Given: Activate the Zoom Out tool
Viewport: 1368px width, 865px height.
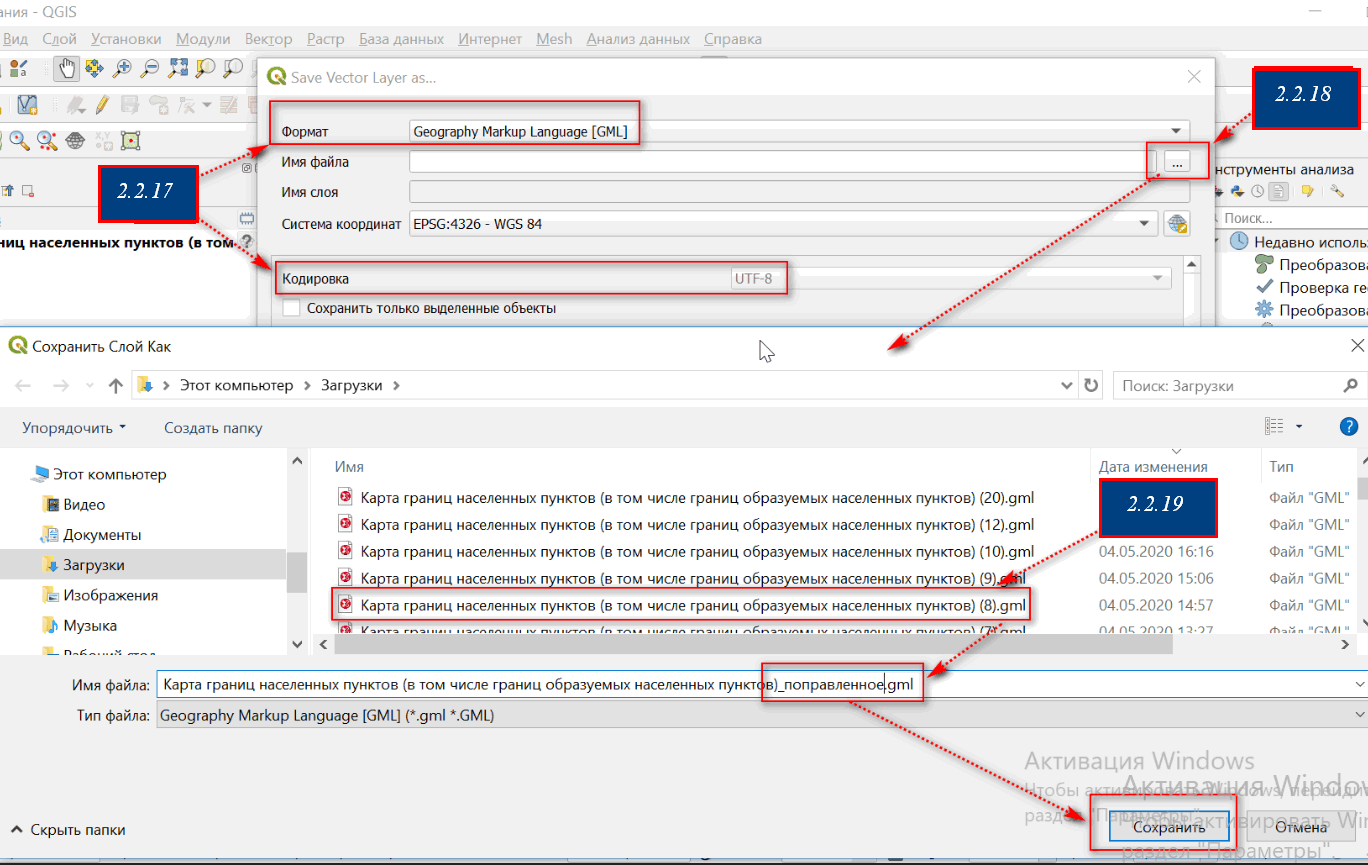Looking at the screenshot, I should click(150, 68).
